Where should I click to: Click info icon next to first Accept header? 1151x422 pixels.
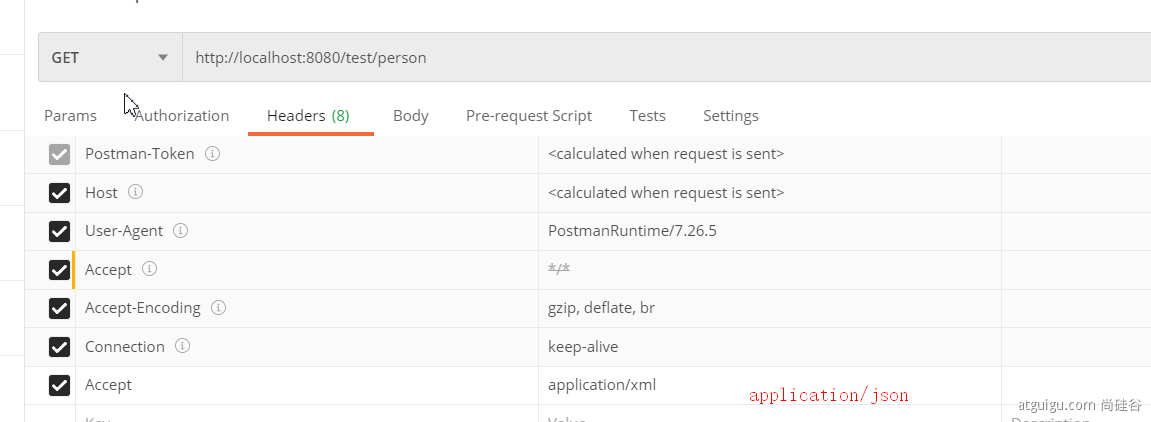[149, 269]
